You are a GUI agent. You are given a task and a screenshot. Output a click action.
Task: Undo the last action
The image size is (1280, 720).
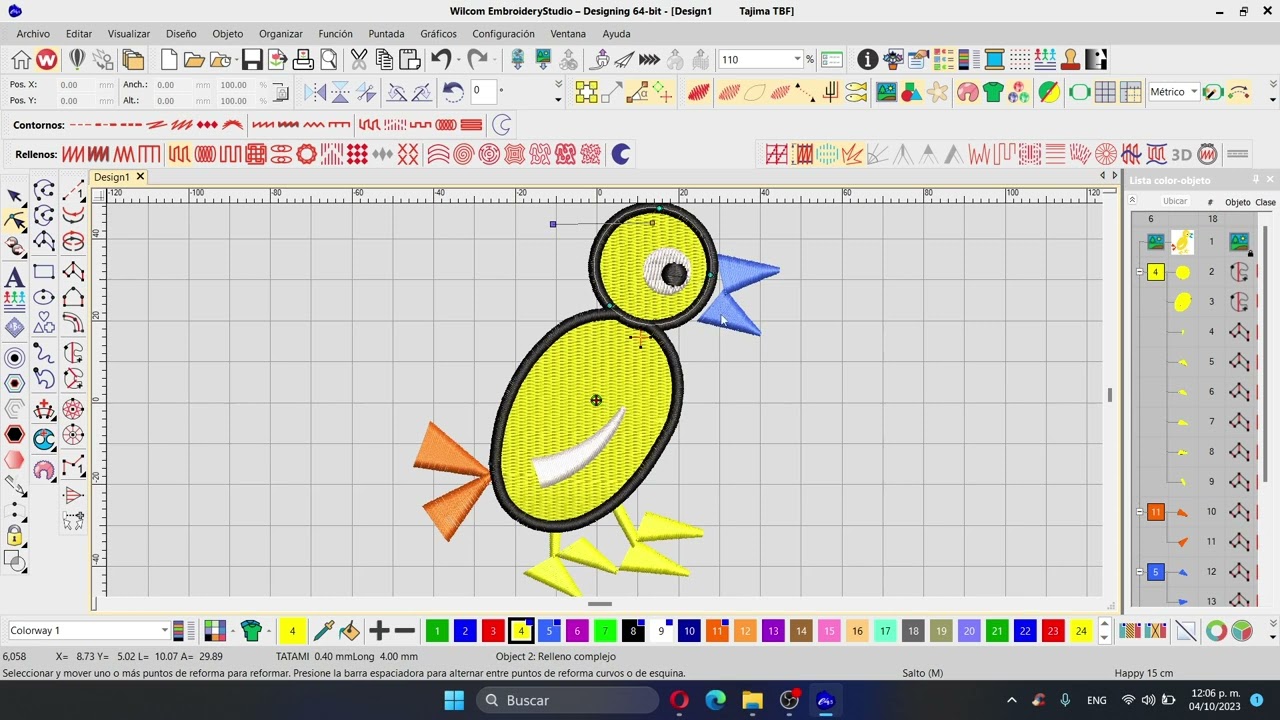[441, 60]
